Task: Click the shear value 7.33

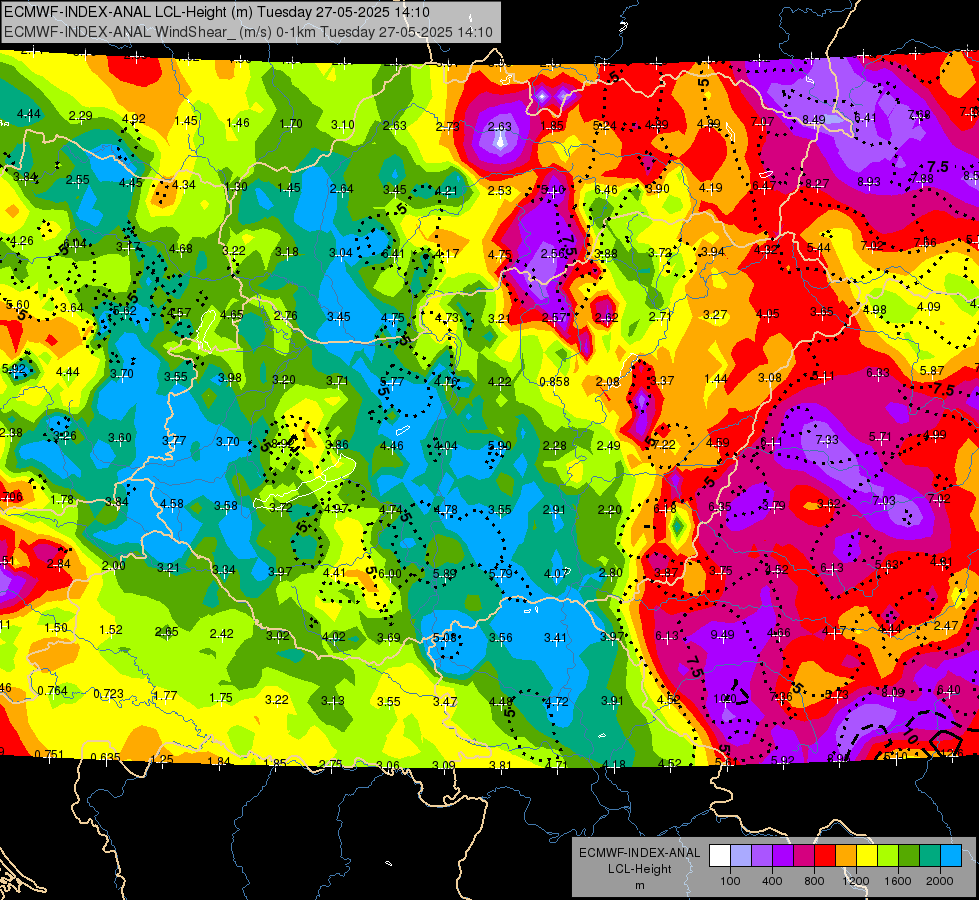Action: [x=827, y=440]
